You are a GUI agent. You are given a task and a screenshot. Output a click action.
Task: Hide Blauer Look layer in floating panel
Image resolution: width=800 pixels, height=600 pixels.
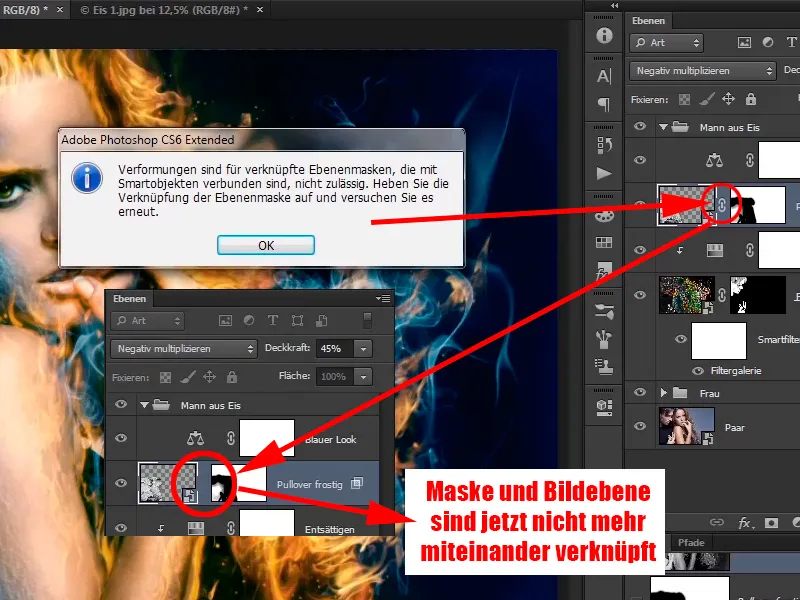pyautogui.click(x=121, y=438)
